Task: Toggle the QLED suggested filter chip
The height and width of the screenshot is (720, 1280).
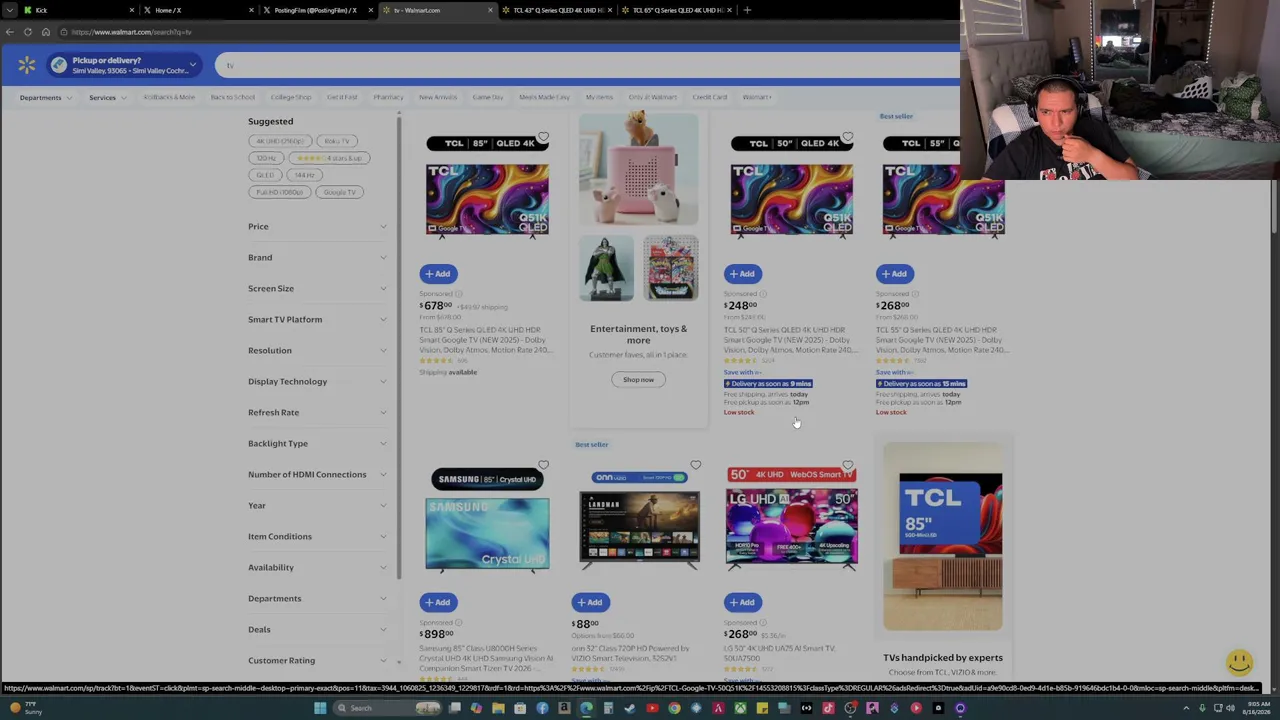Action: [x=264, y=175]
